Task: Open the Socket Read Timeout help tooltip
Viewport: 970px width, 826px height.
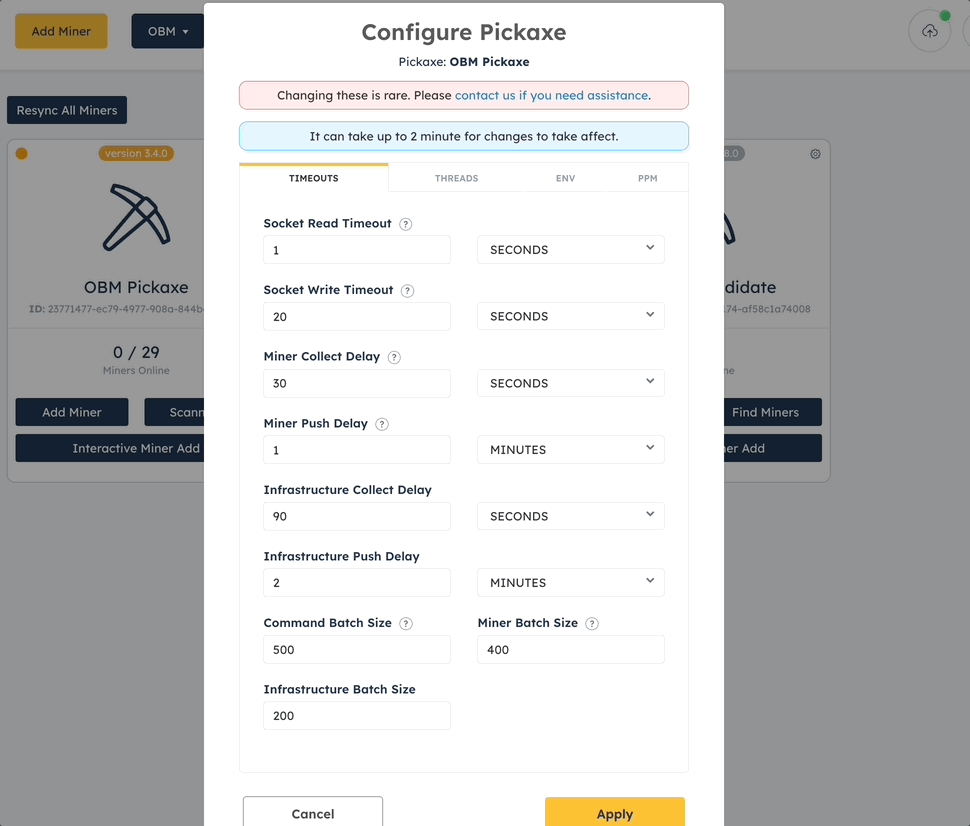Action: (x=405, y=224)
